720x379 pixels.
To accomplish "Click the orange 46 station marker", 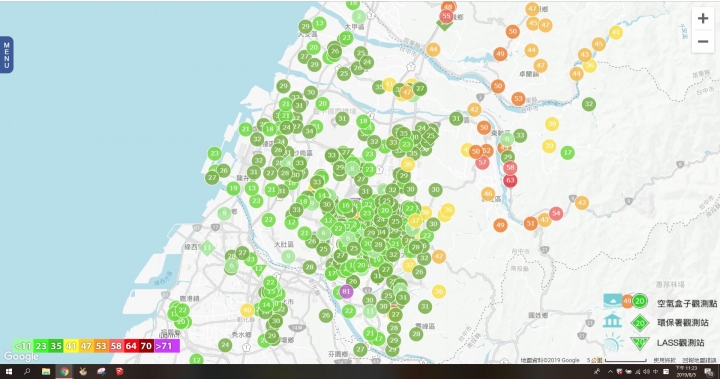I will [x=488, y=194].
